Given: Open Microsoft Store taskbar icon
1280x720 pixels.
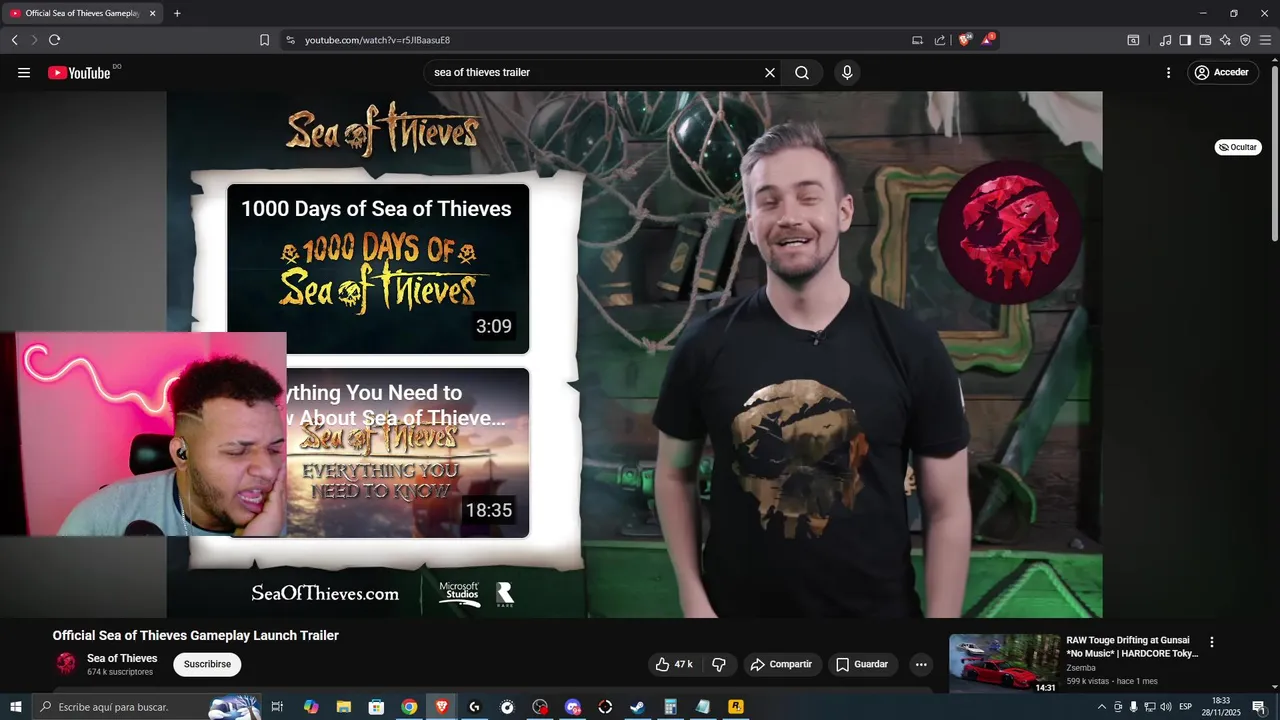Looking at the screenshot, I should [376, 707].
